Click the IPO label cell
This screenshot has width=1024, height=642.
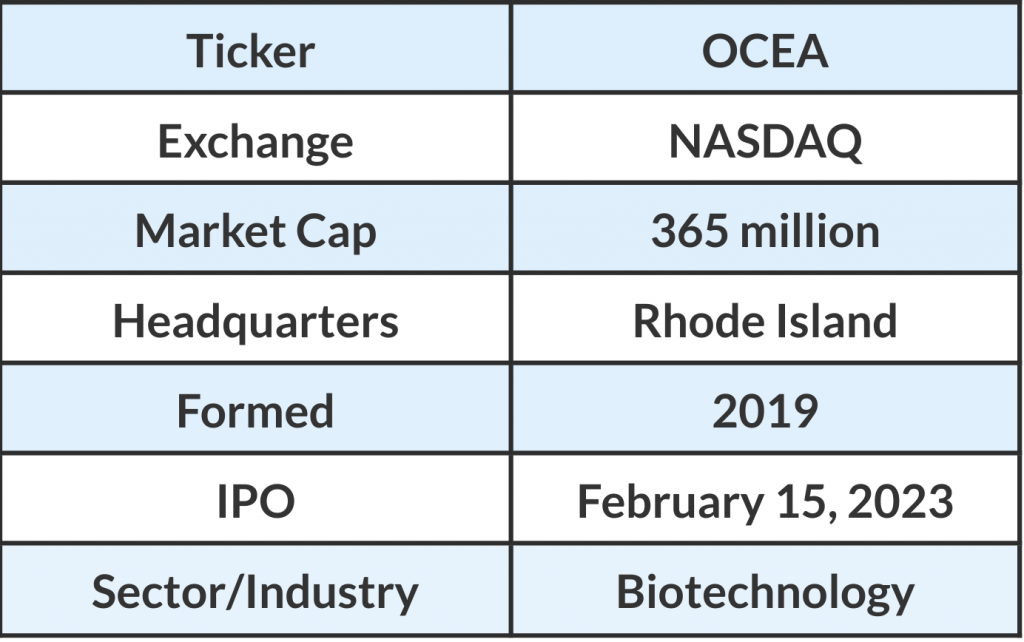pyautogui.click(x=255, y=502)
